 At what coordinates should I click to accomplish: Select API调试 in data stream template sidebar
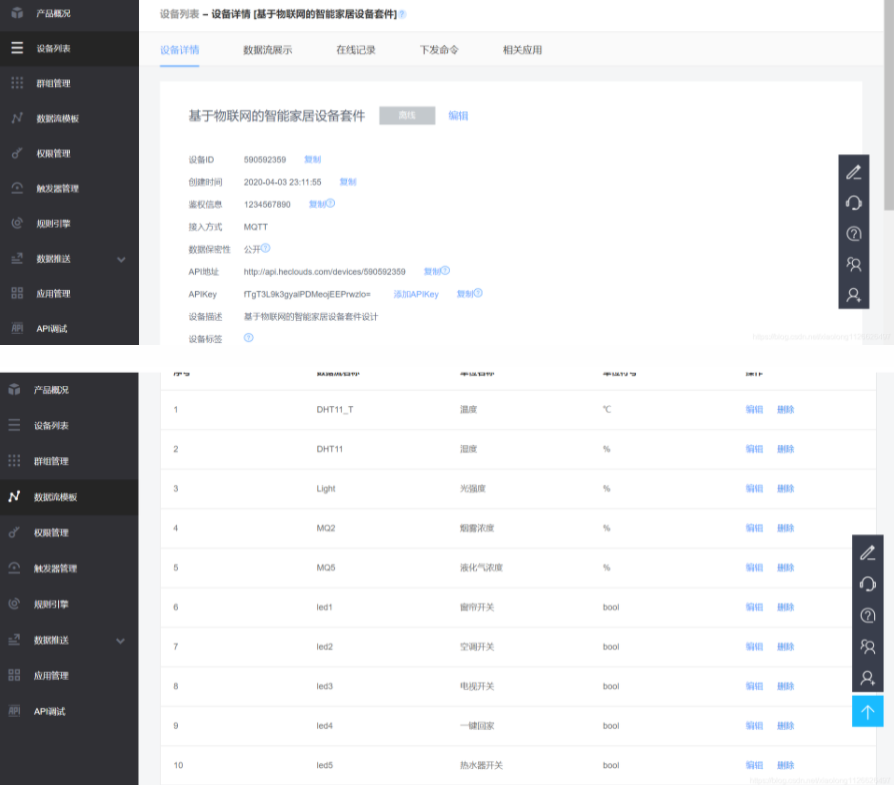click(69, 711)
